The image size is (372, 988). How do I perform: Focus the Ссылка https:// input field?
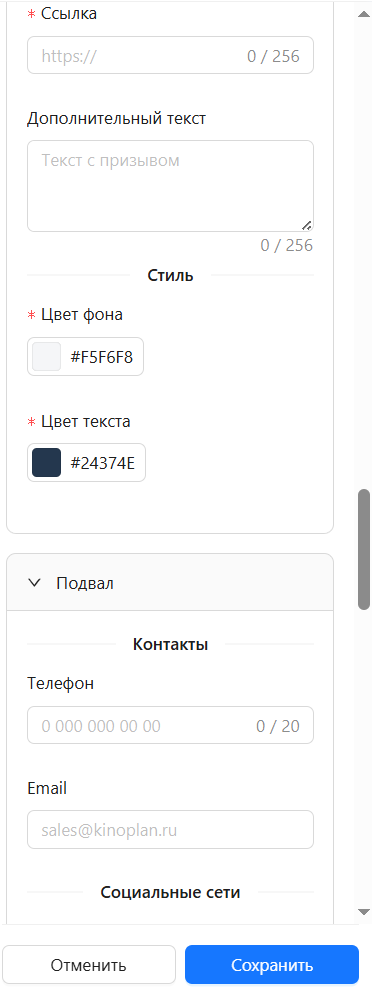pos(170,55)
